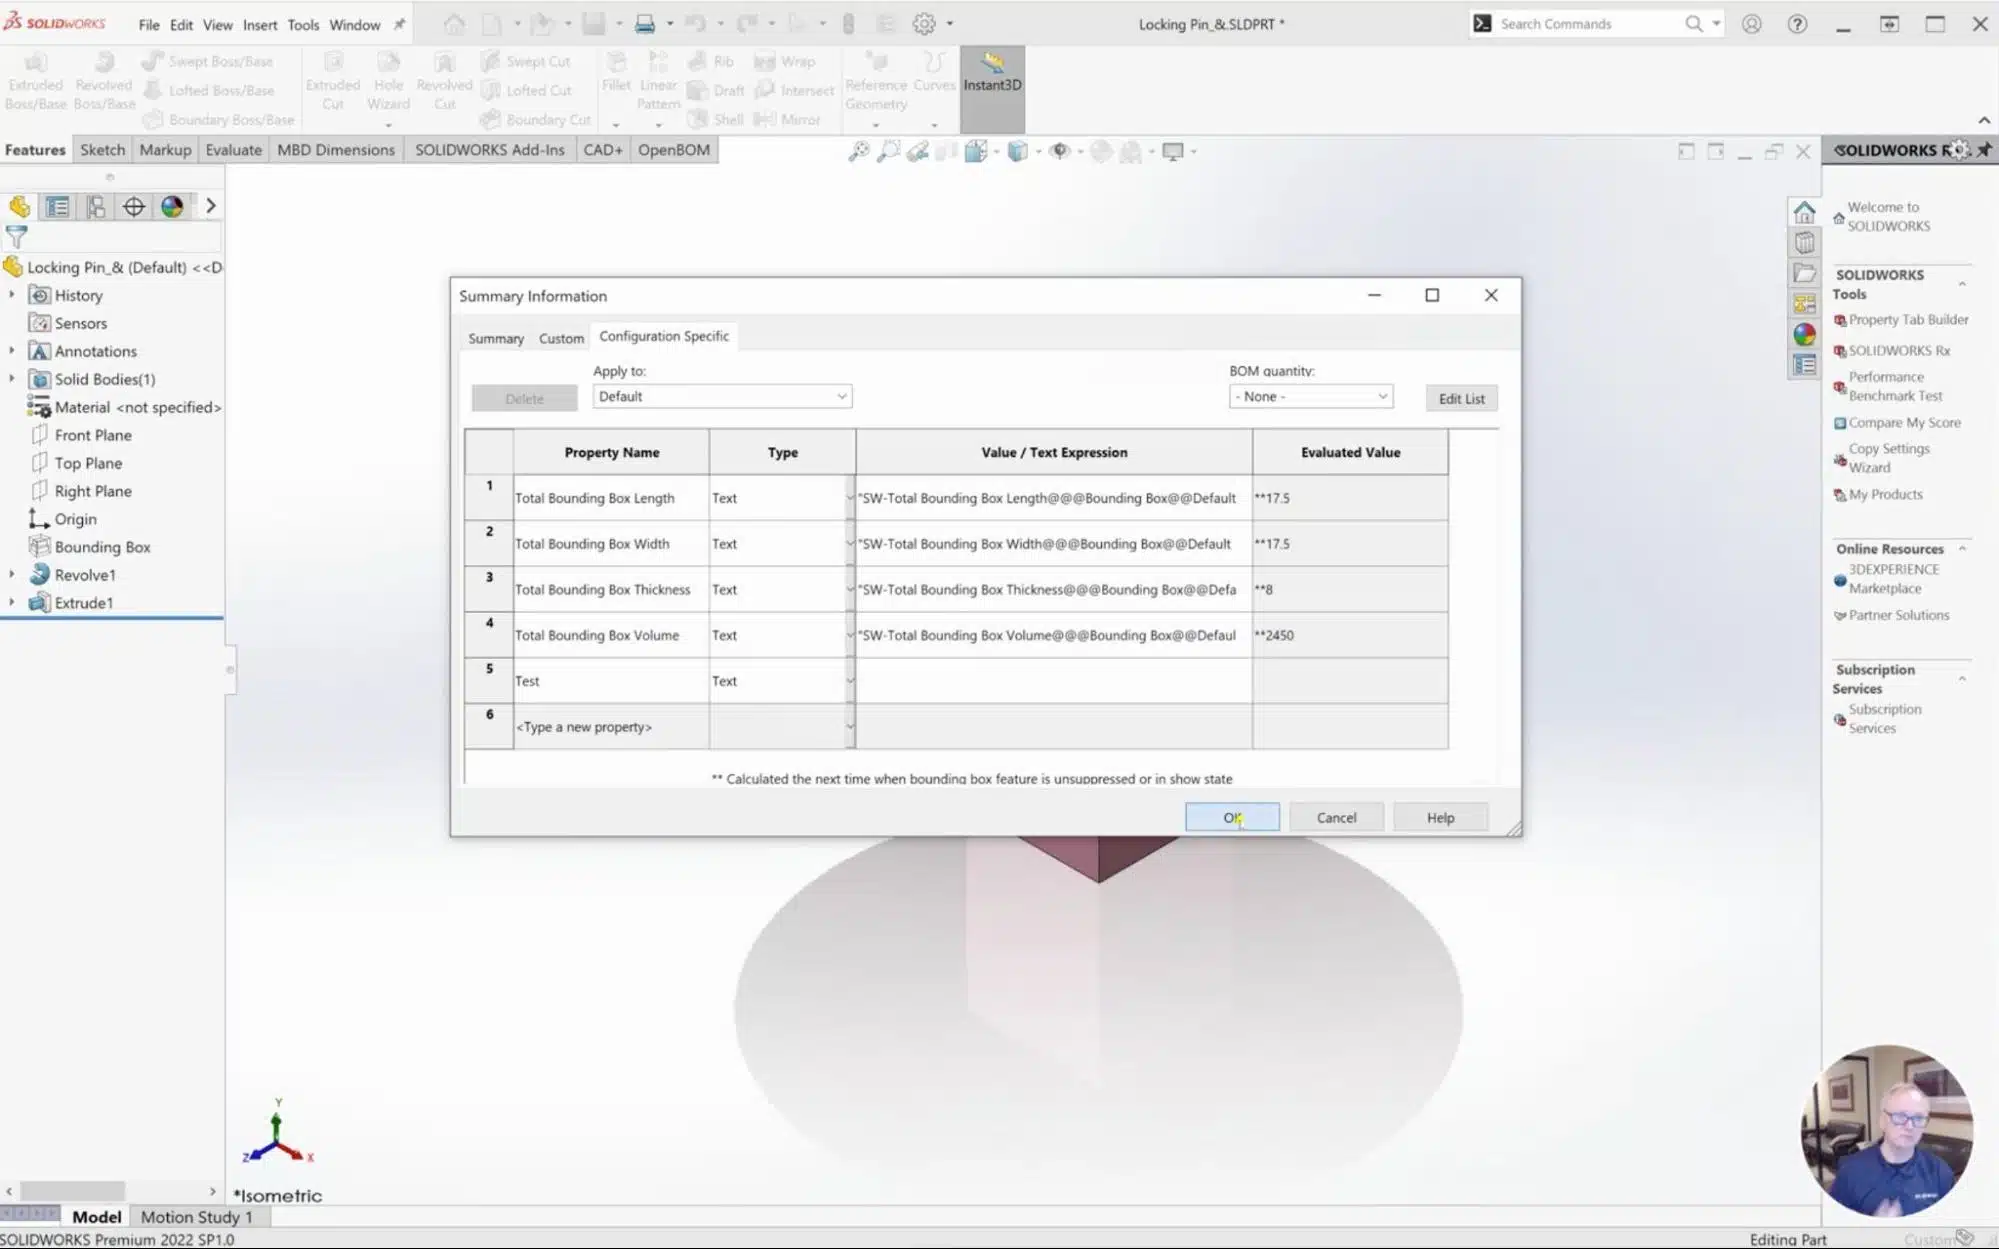Screen dimensions: 1999x1249
Task: Open the FeatureManager design tree tab icon
Action: click(x=19, y=206)
